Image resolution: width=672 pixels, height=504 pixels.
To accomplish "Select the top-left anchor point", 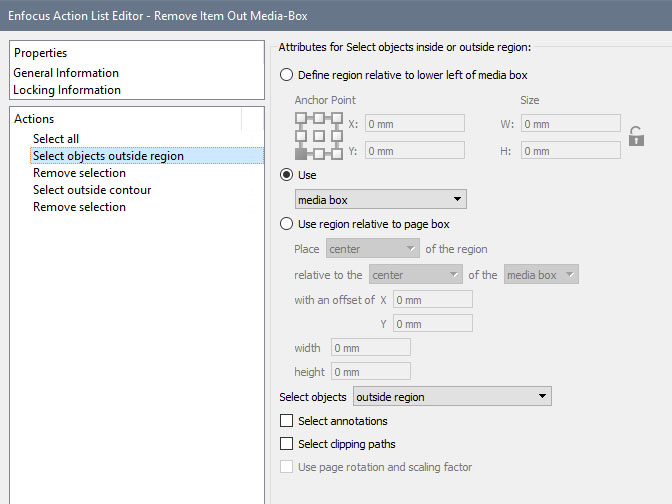I will (x=301, y=118).
